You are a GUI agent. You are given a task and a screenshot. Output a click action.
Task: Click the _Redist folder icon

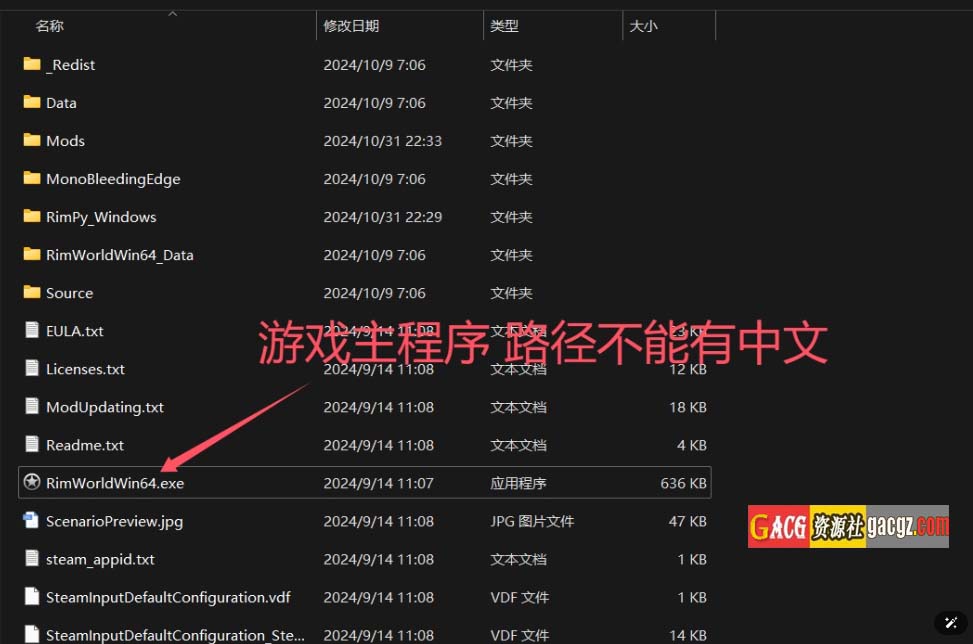pyautogui.click(x=31, y=65)
